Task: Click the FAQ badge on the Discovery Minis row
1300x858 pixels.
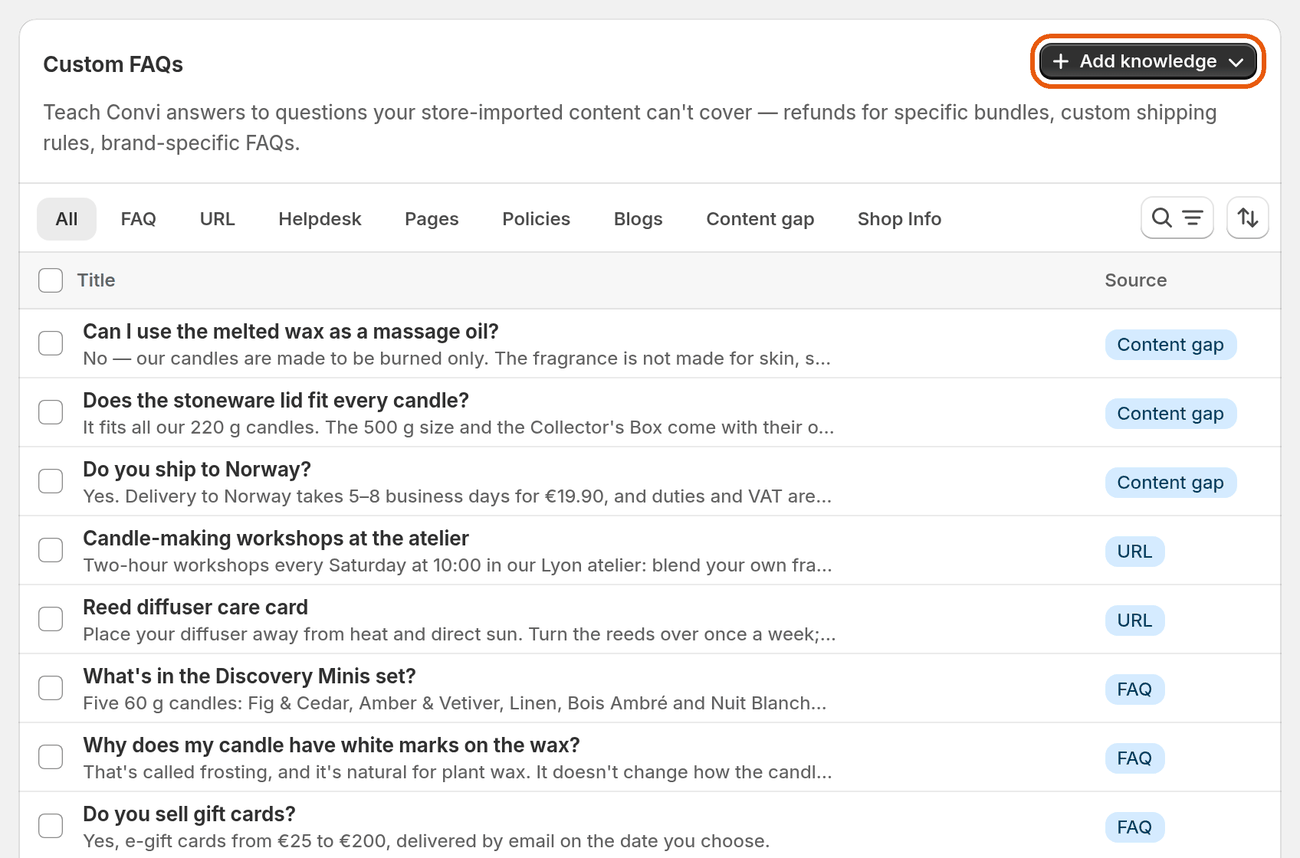Action: coord(1134,690)
